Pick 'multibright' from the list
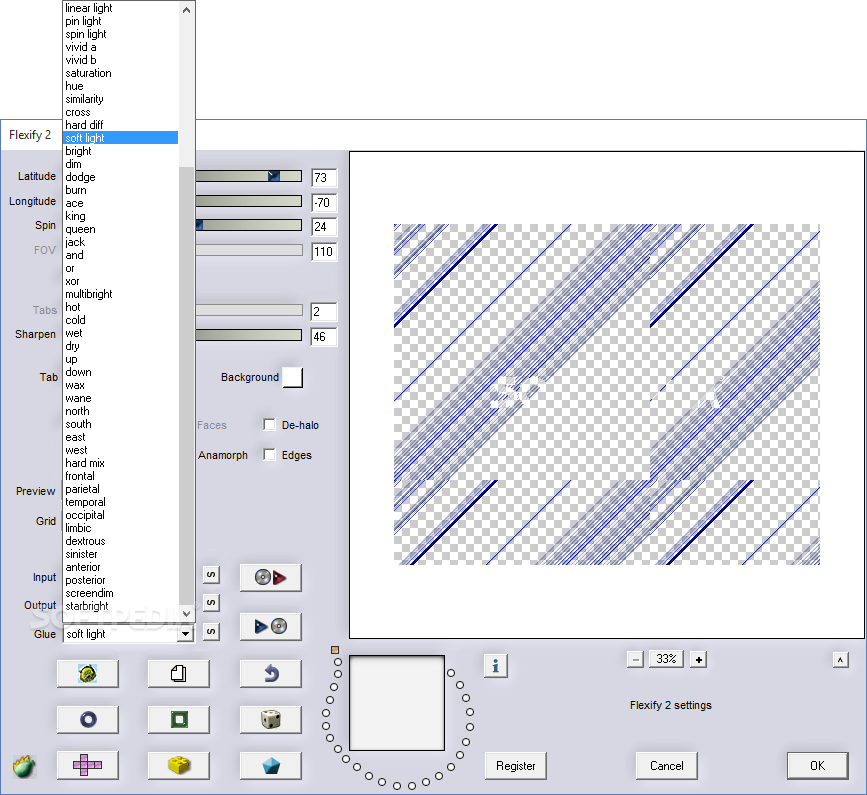867x795 pixels. 121,294
